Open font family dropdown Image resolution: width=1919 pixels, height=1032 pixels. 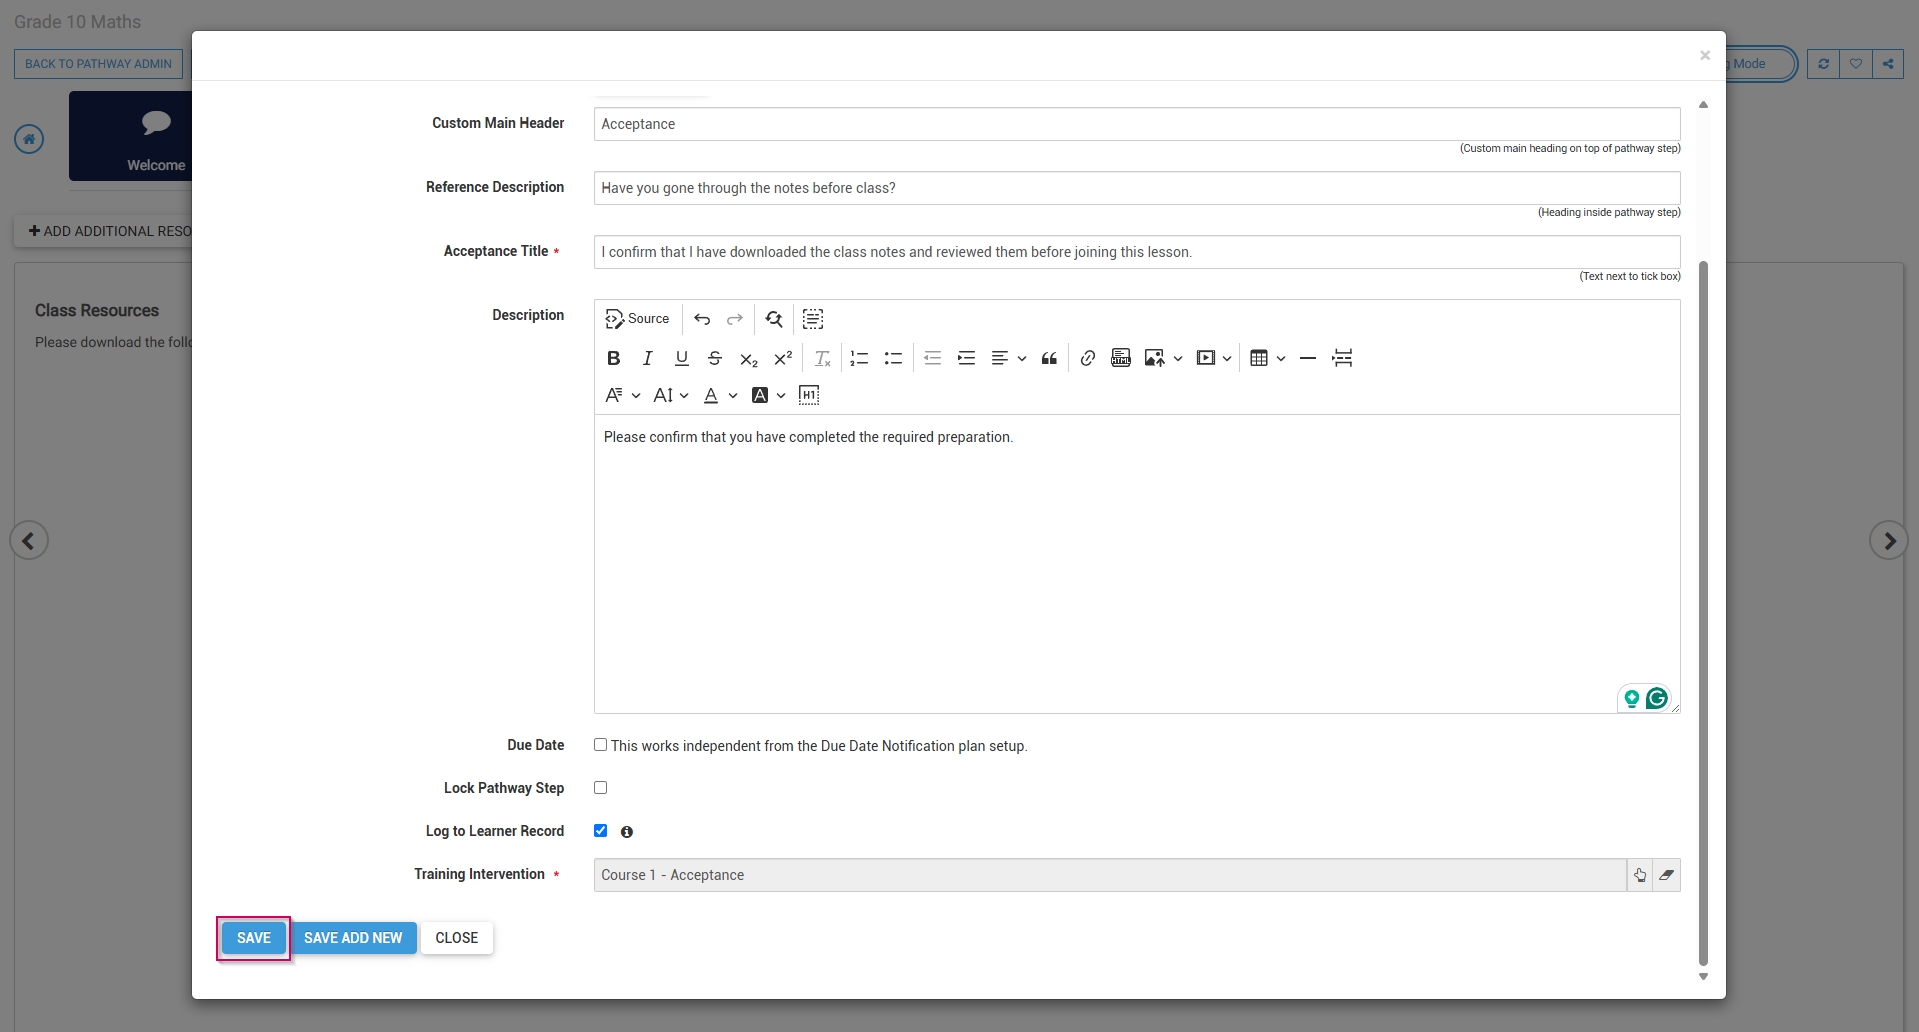(622, 395)
